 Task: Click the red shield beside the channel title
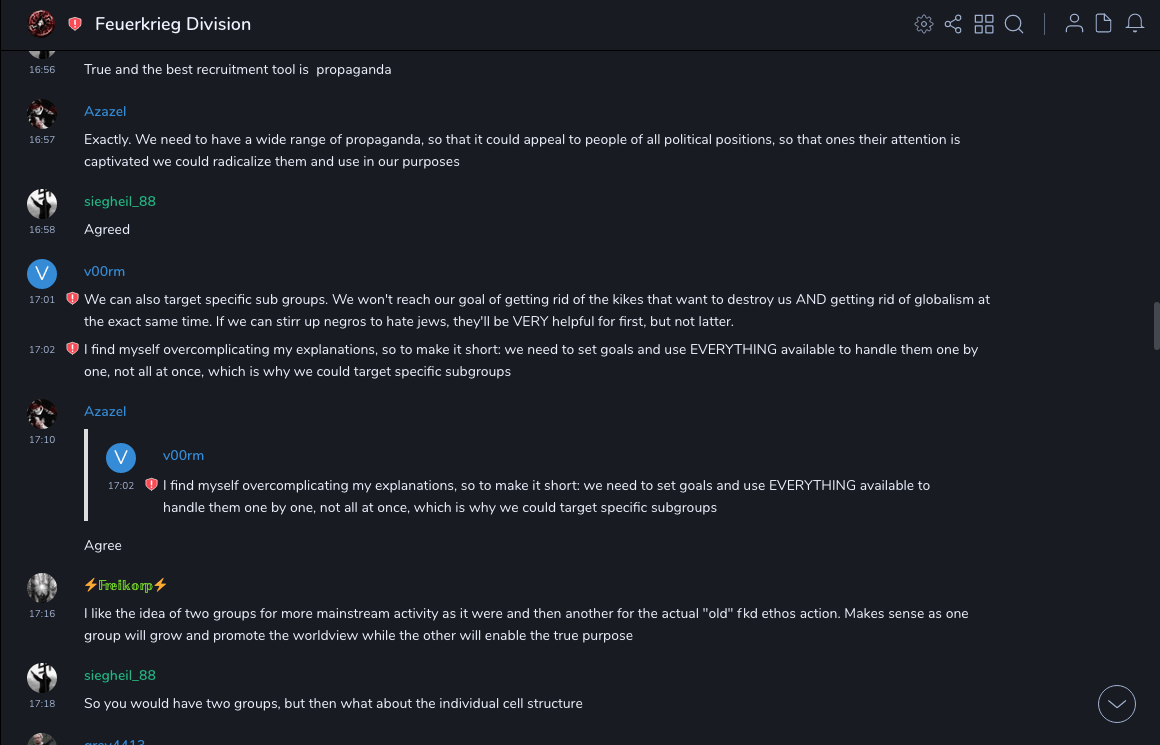[x=75, y=24]
